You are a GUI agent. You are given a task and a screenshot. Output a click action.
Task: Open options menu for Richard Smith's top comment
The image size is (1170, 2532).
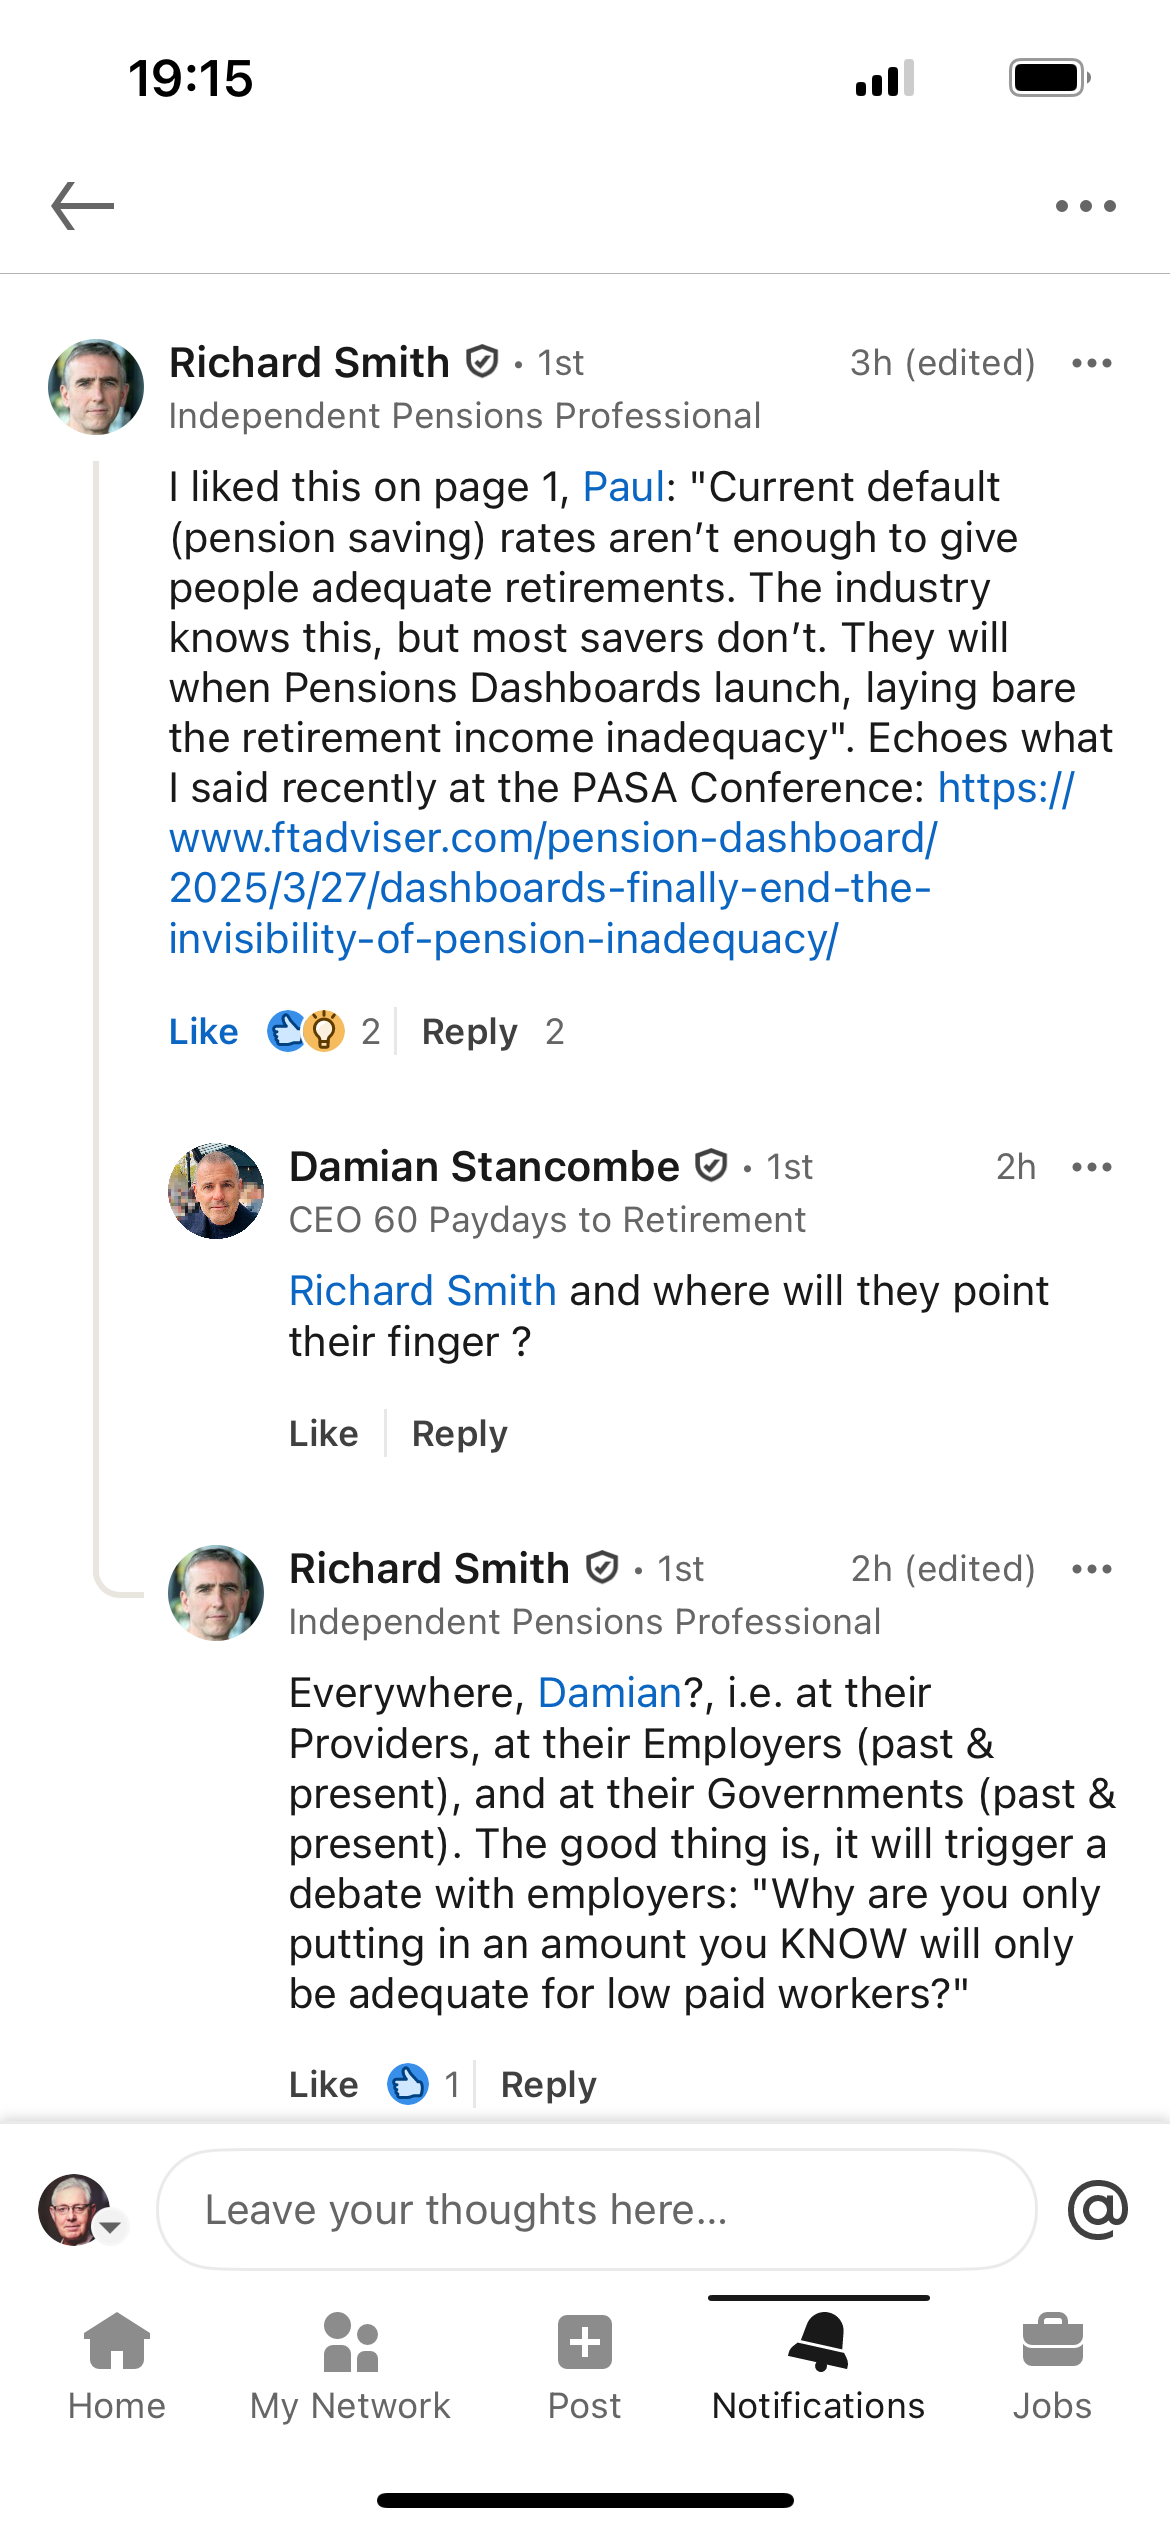[x=1091, y=363]
